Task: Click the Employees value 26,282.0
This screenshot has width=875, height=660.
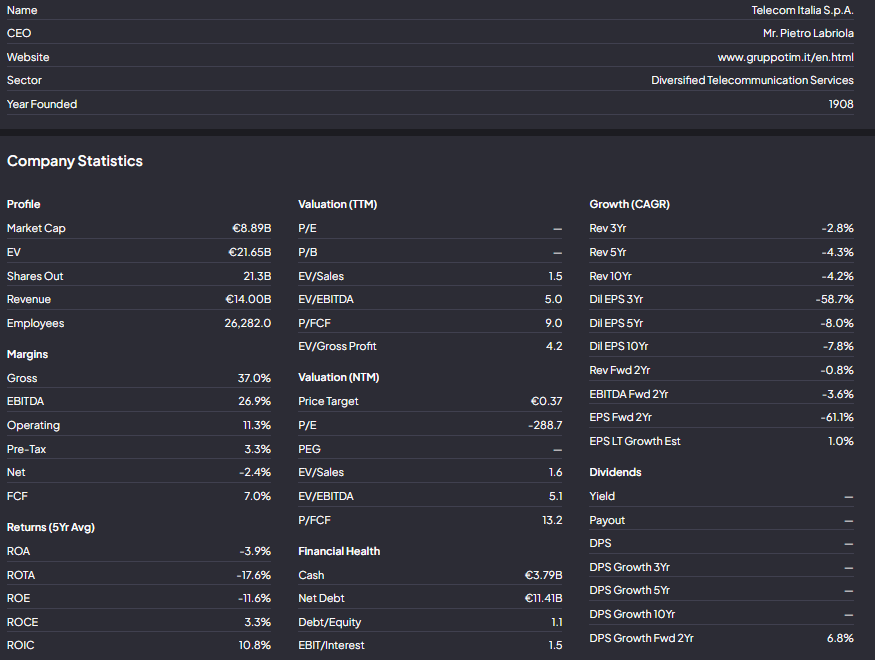Action: [248, 324]
